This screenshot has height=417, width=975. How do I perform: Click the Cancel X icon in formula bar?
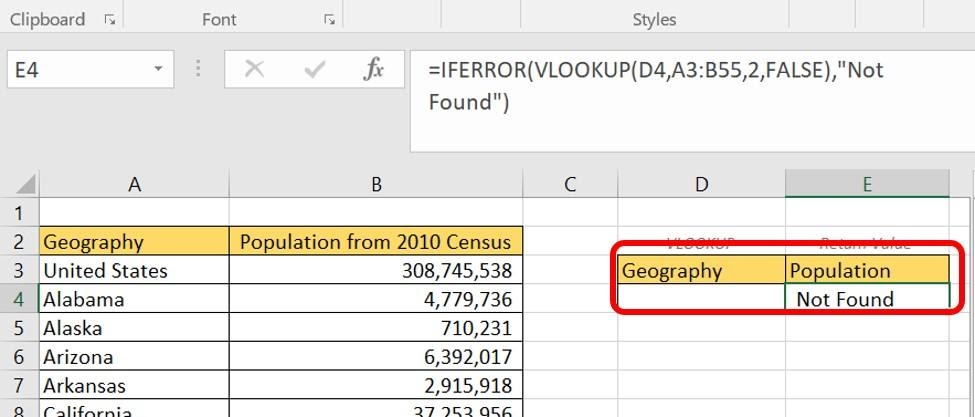(x=255, y=70)
